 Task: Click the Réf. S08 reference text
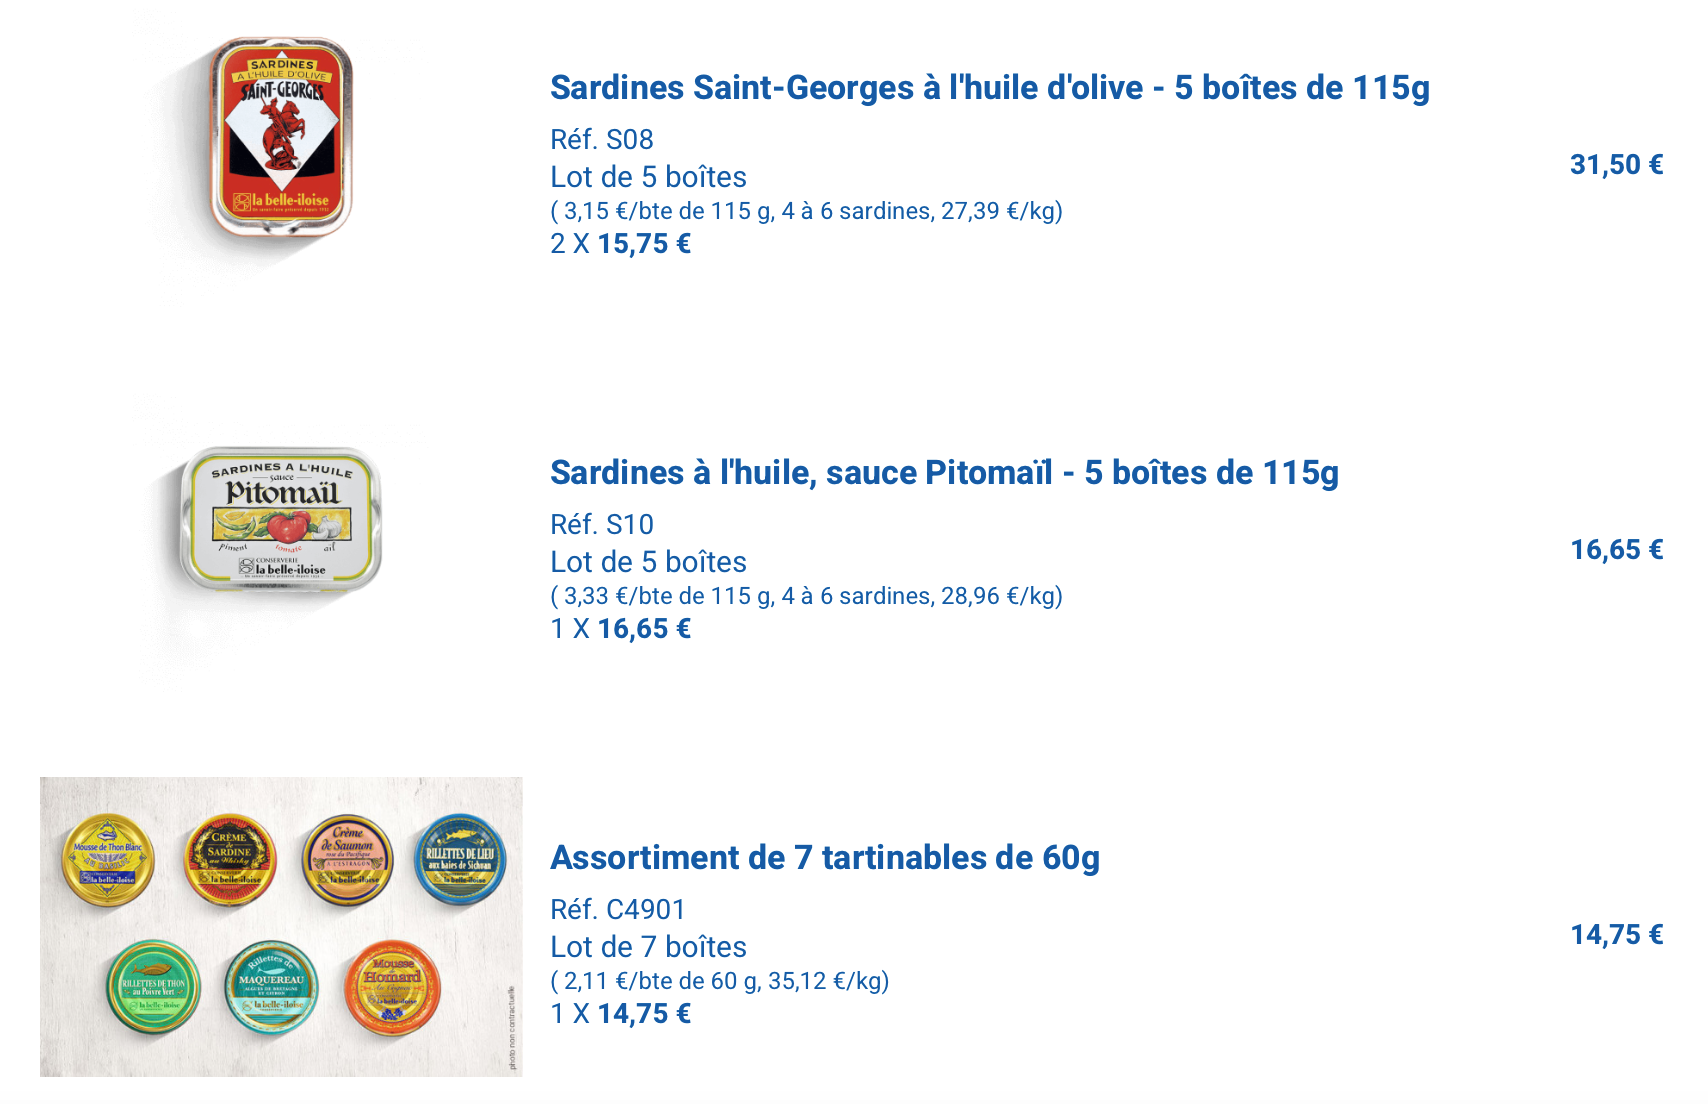pos(602,140)
